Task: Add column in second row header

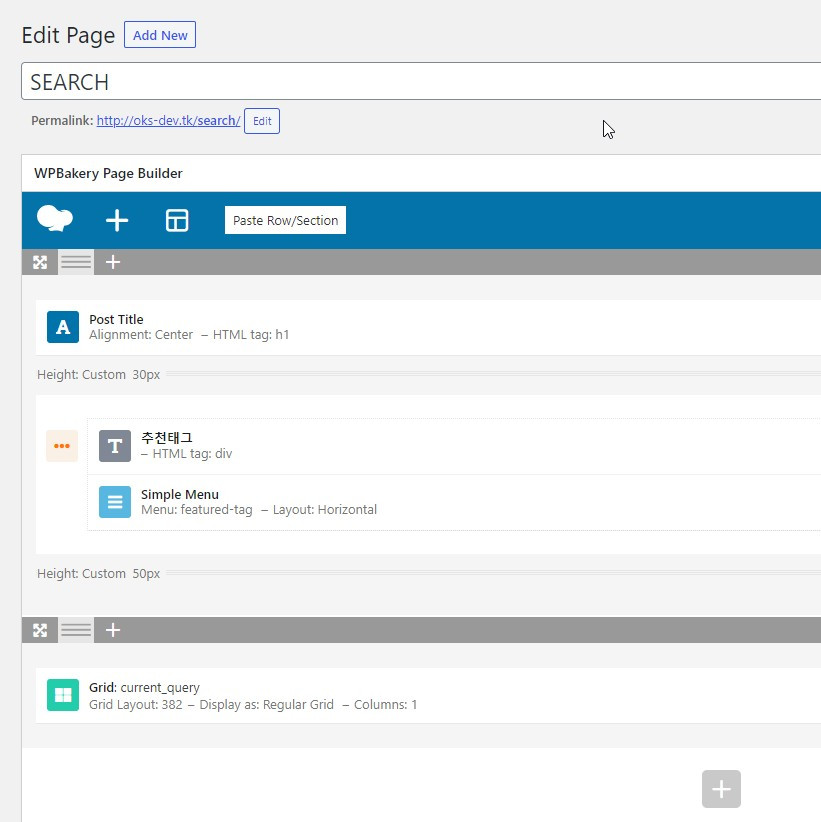Action: 113,630
